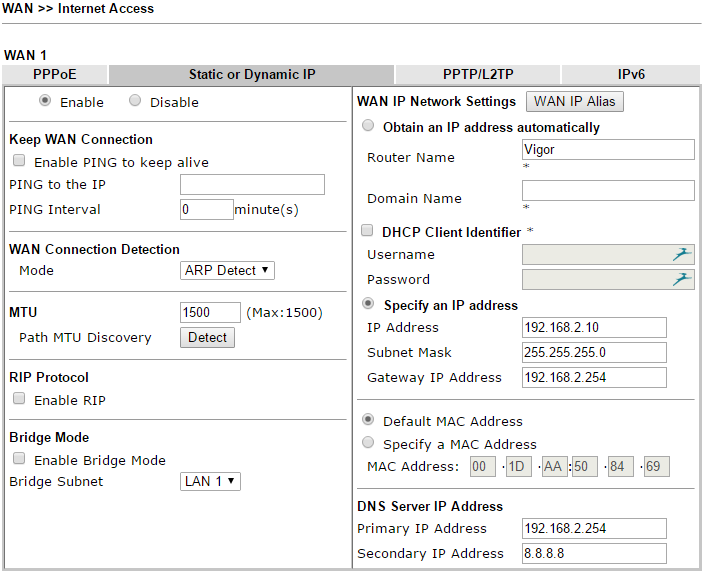Click the MAC Address octet 84 field
Image resolution: width=706 pixels, height=580 pixels.
coord(621,467)
